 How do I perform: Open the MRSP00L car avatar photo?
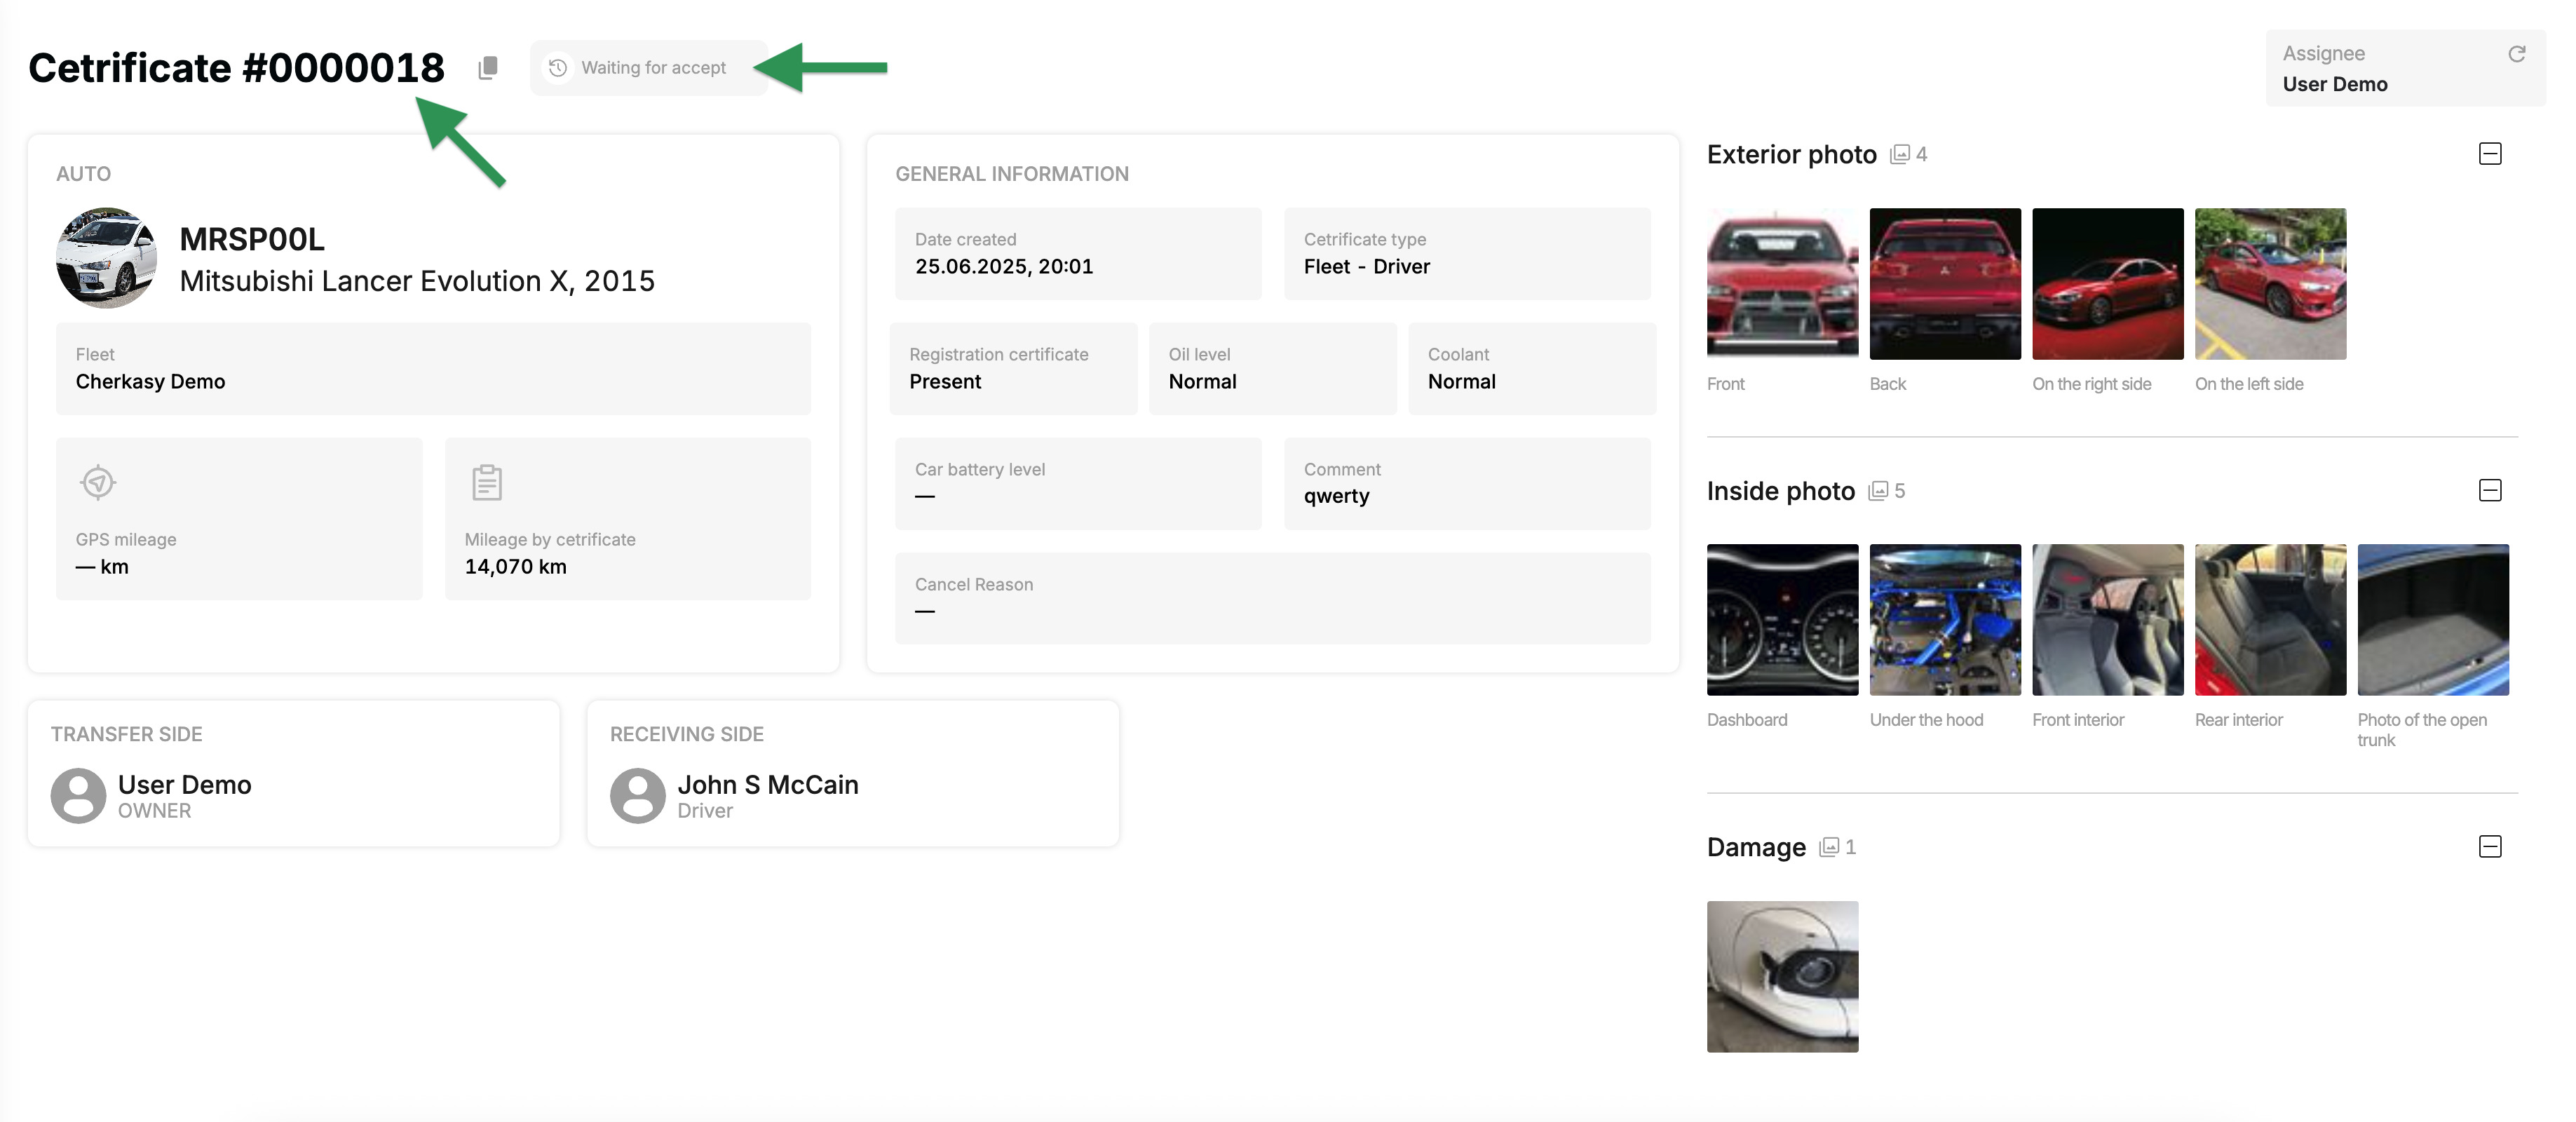pyautogui.click(x=106, y=258)
